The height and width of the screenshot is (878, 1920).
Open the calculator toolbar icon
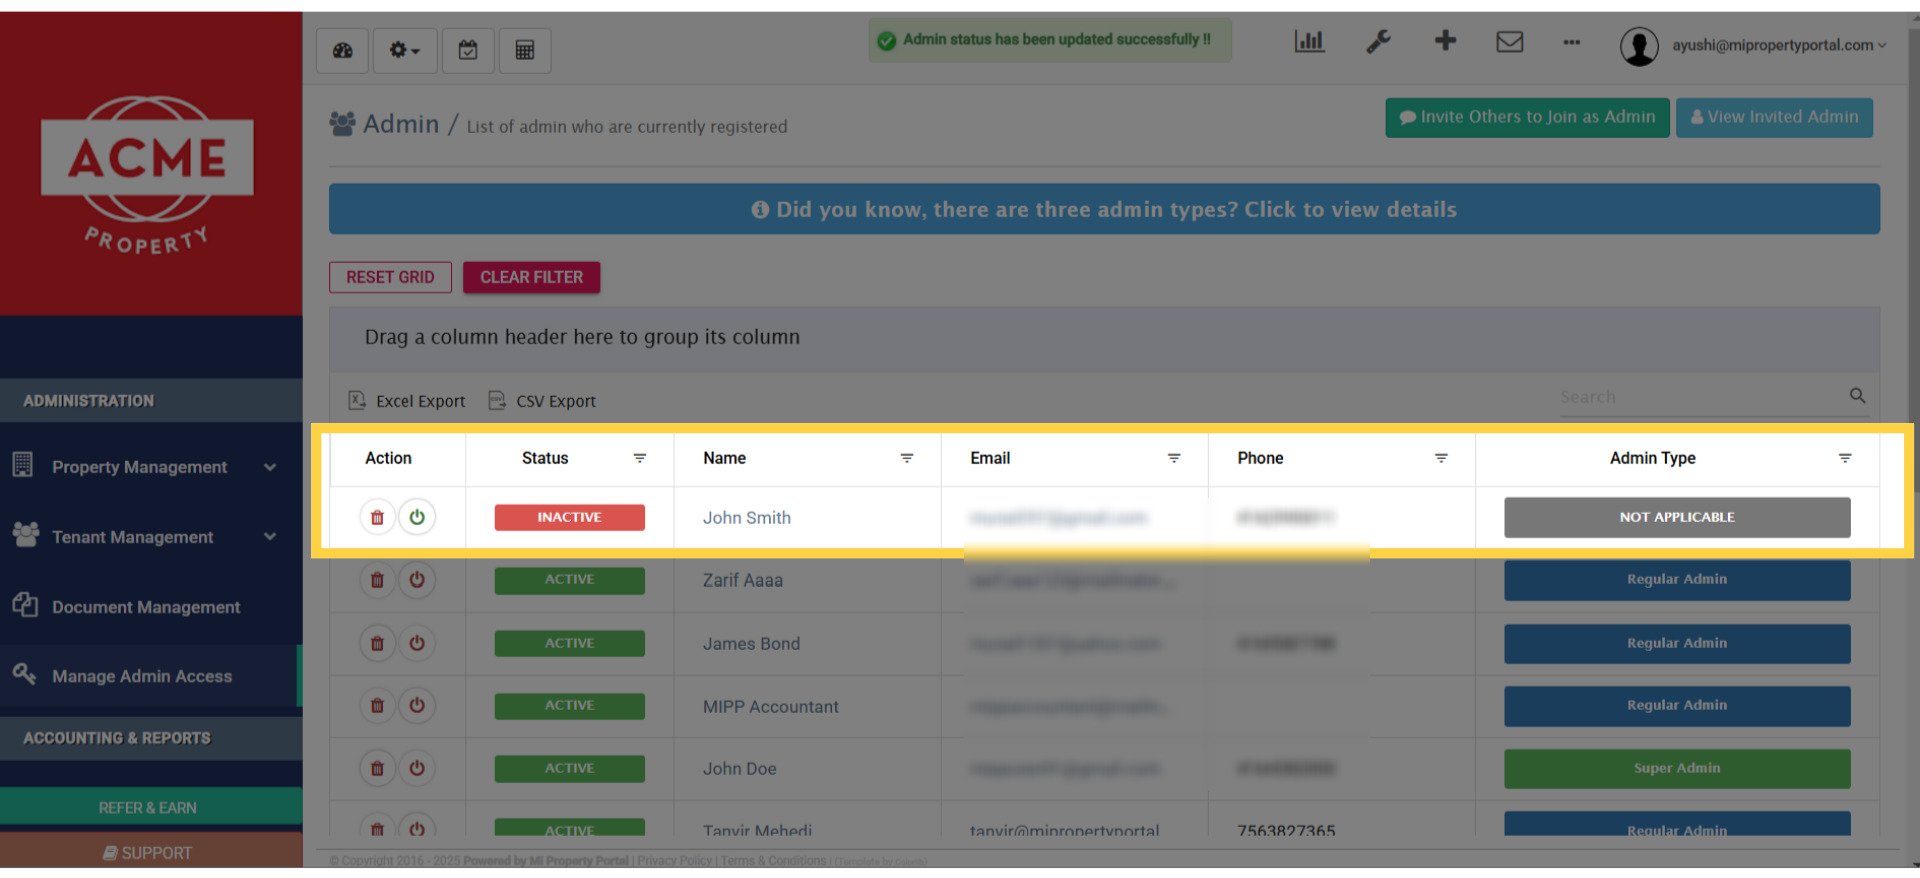pos(525,50)
